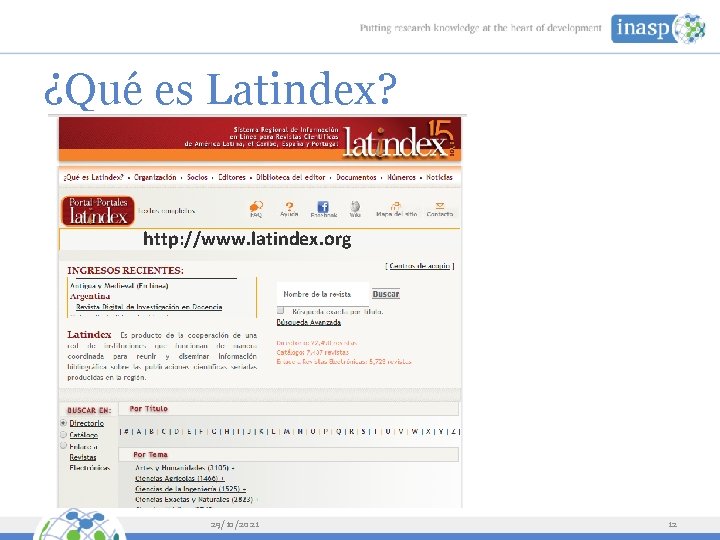Image resolution: width=720 pixels, height=540 pixels.
Task: Browse titles starting with letter M
Action: click(x=287, y=432)
